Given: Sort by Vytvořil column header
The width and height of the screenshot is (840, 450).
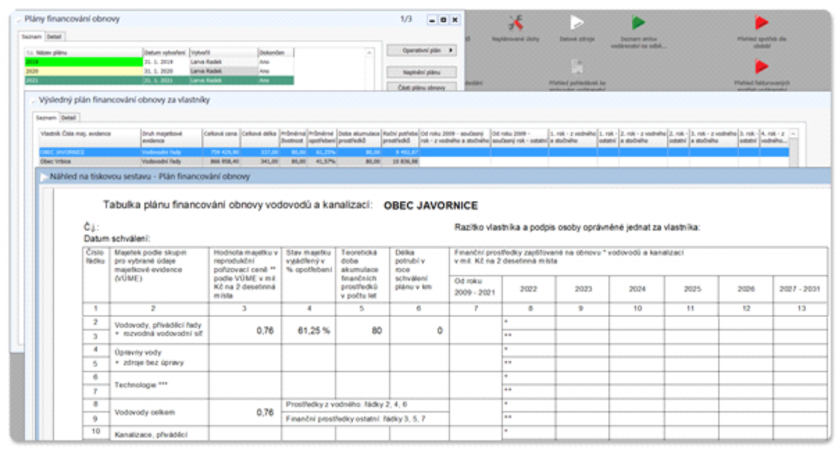Looking at the screenshot, I should point(223,52).
